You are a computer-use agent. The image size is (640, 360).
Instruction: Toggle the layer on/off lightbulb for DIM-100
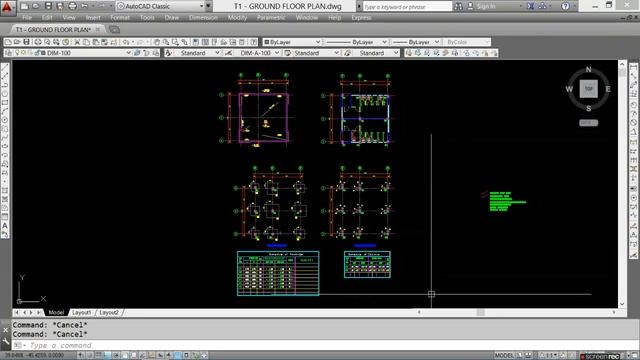tap(17, 53)
